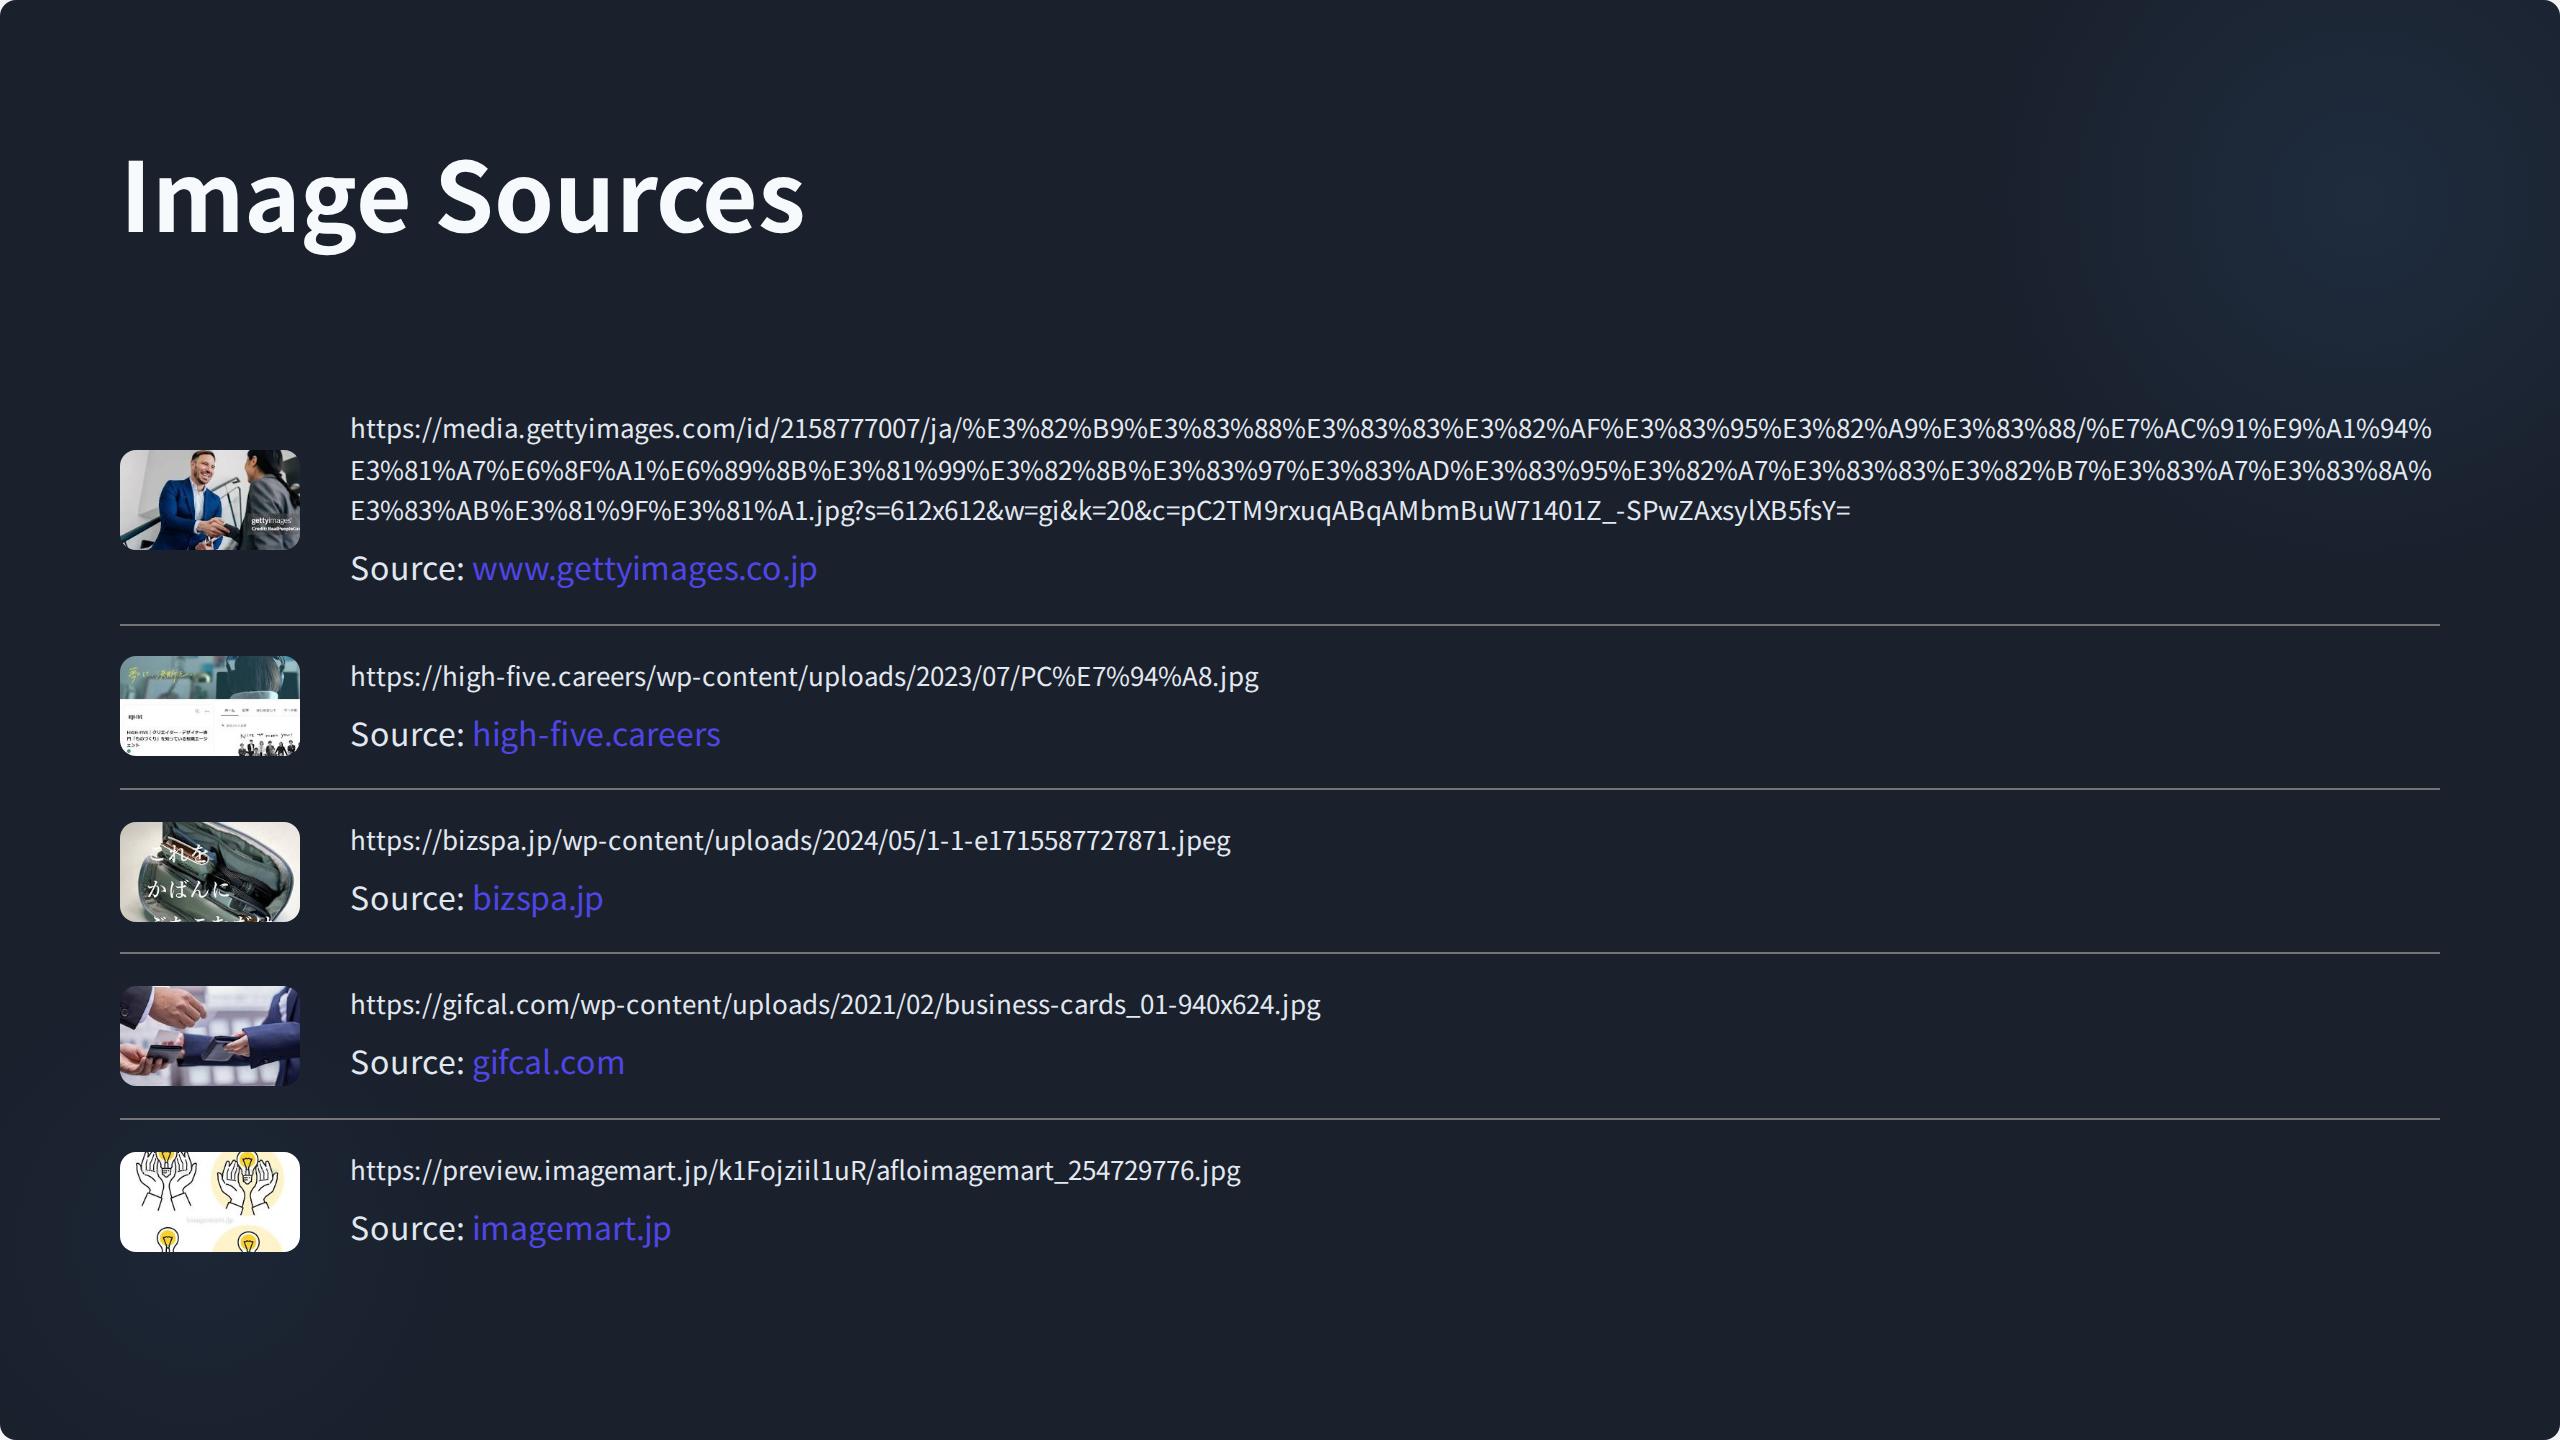
Task: Open the lightbulb hands illustration thumbnail
Action: (x=210, y=1202)
